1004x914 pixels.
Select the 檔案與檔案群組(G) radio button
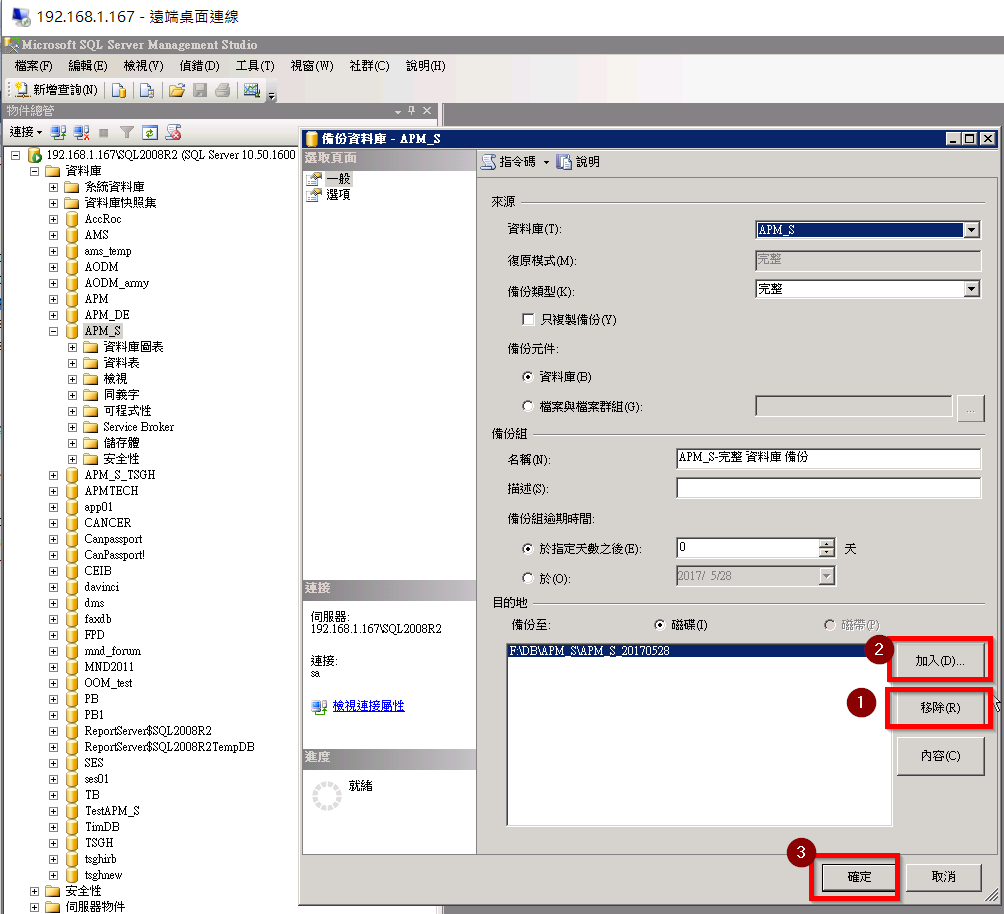coord(528,406)
